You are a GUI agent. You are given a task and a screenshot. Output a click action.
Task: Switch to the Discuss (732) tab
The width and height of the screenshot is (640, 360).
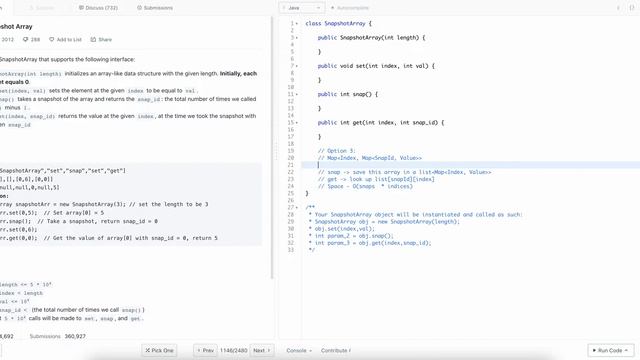[98, 8]
